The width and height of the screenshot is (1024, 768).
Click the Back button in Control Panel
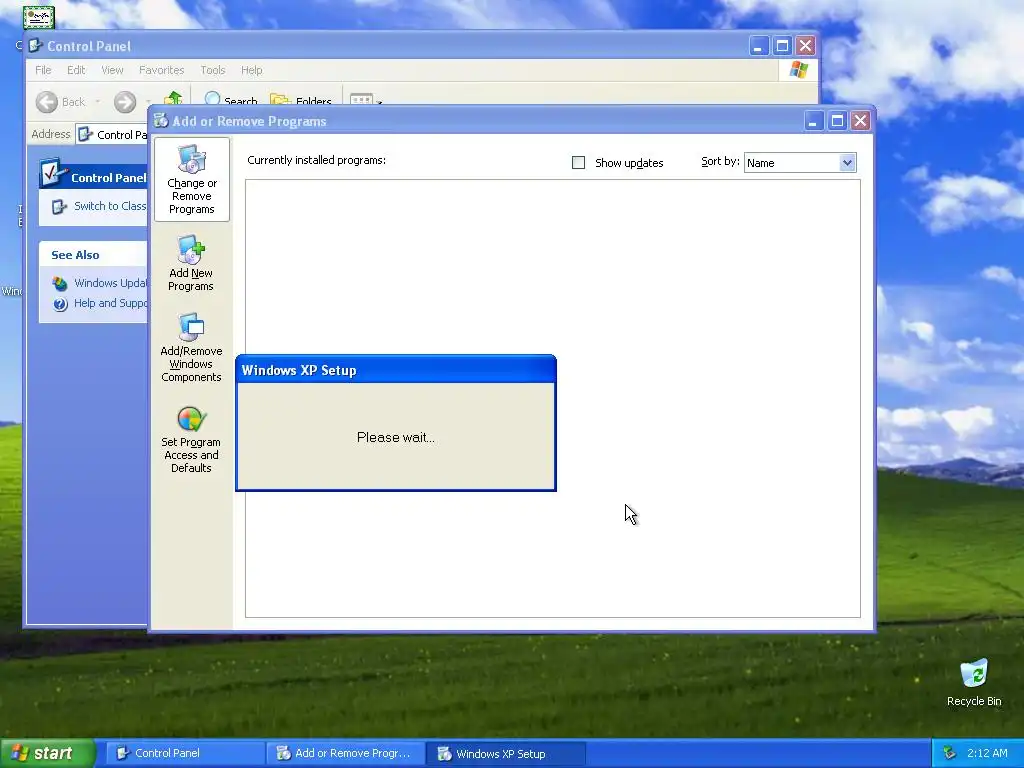click(x=60, y=102)
